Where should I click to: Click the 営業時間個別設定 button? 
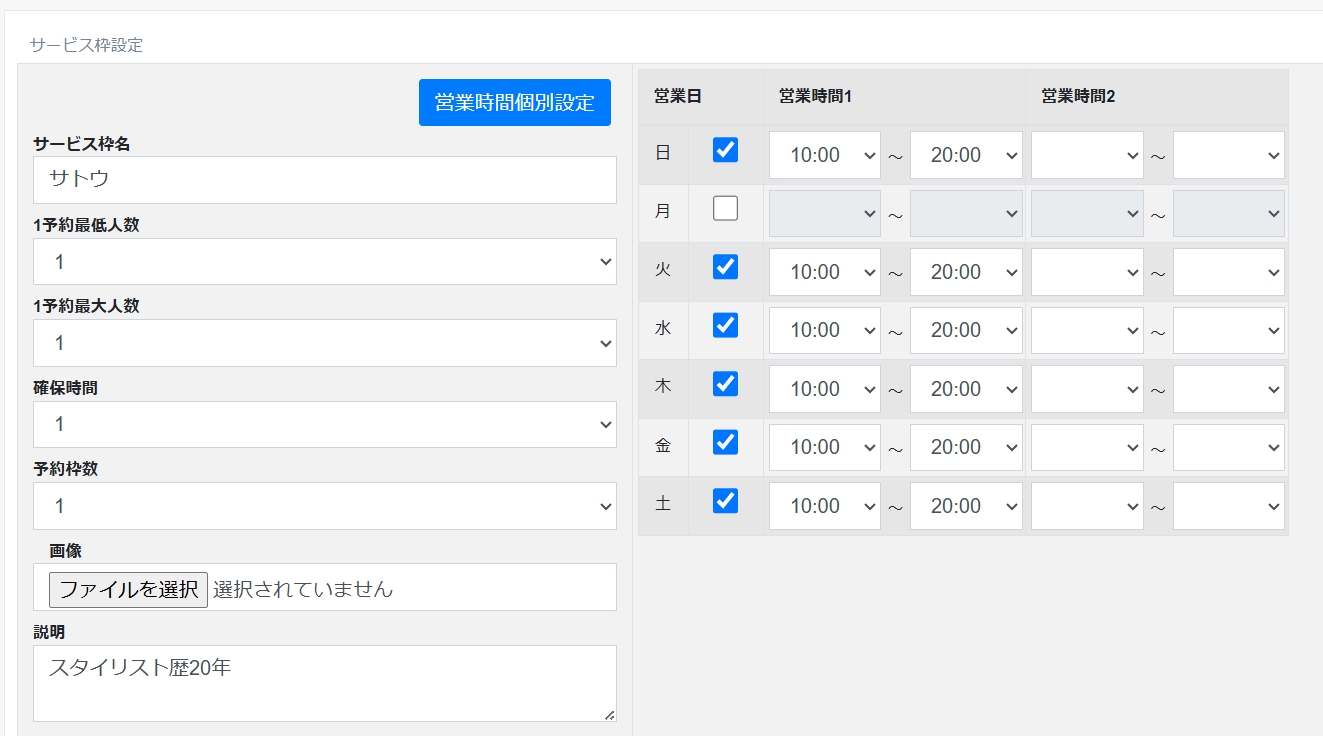click(514, 102)
